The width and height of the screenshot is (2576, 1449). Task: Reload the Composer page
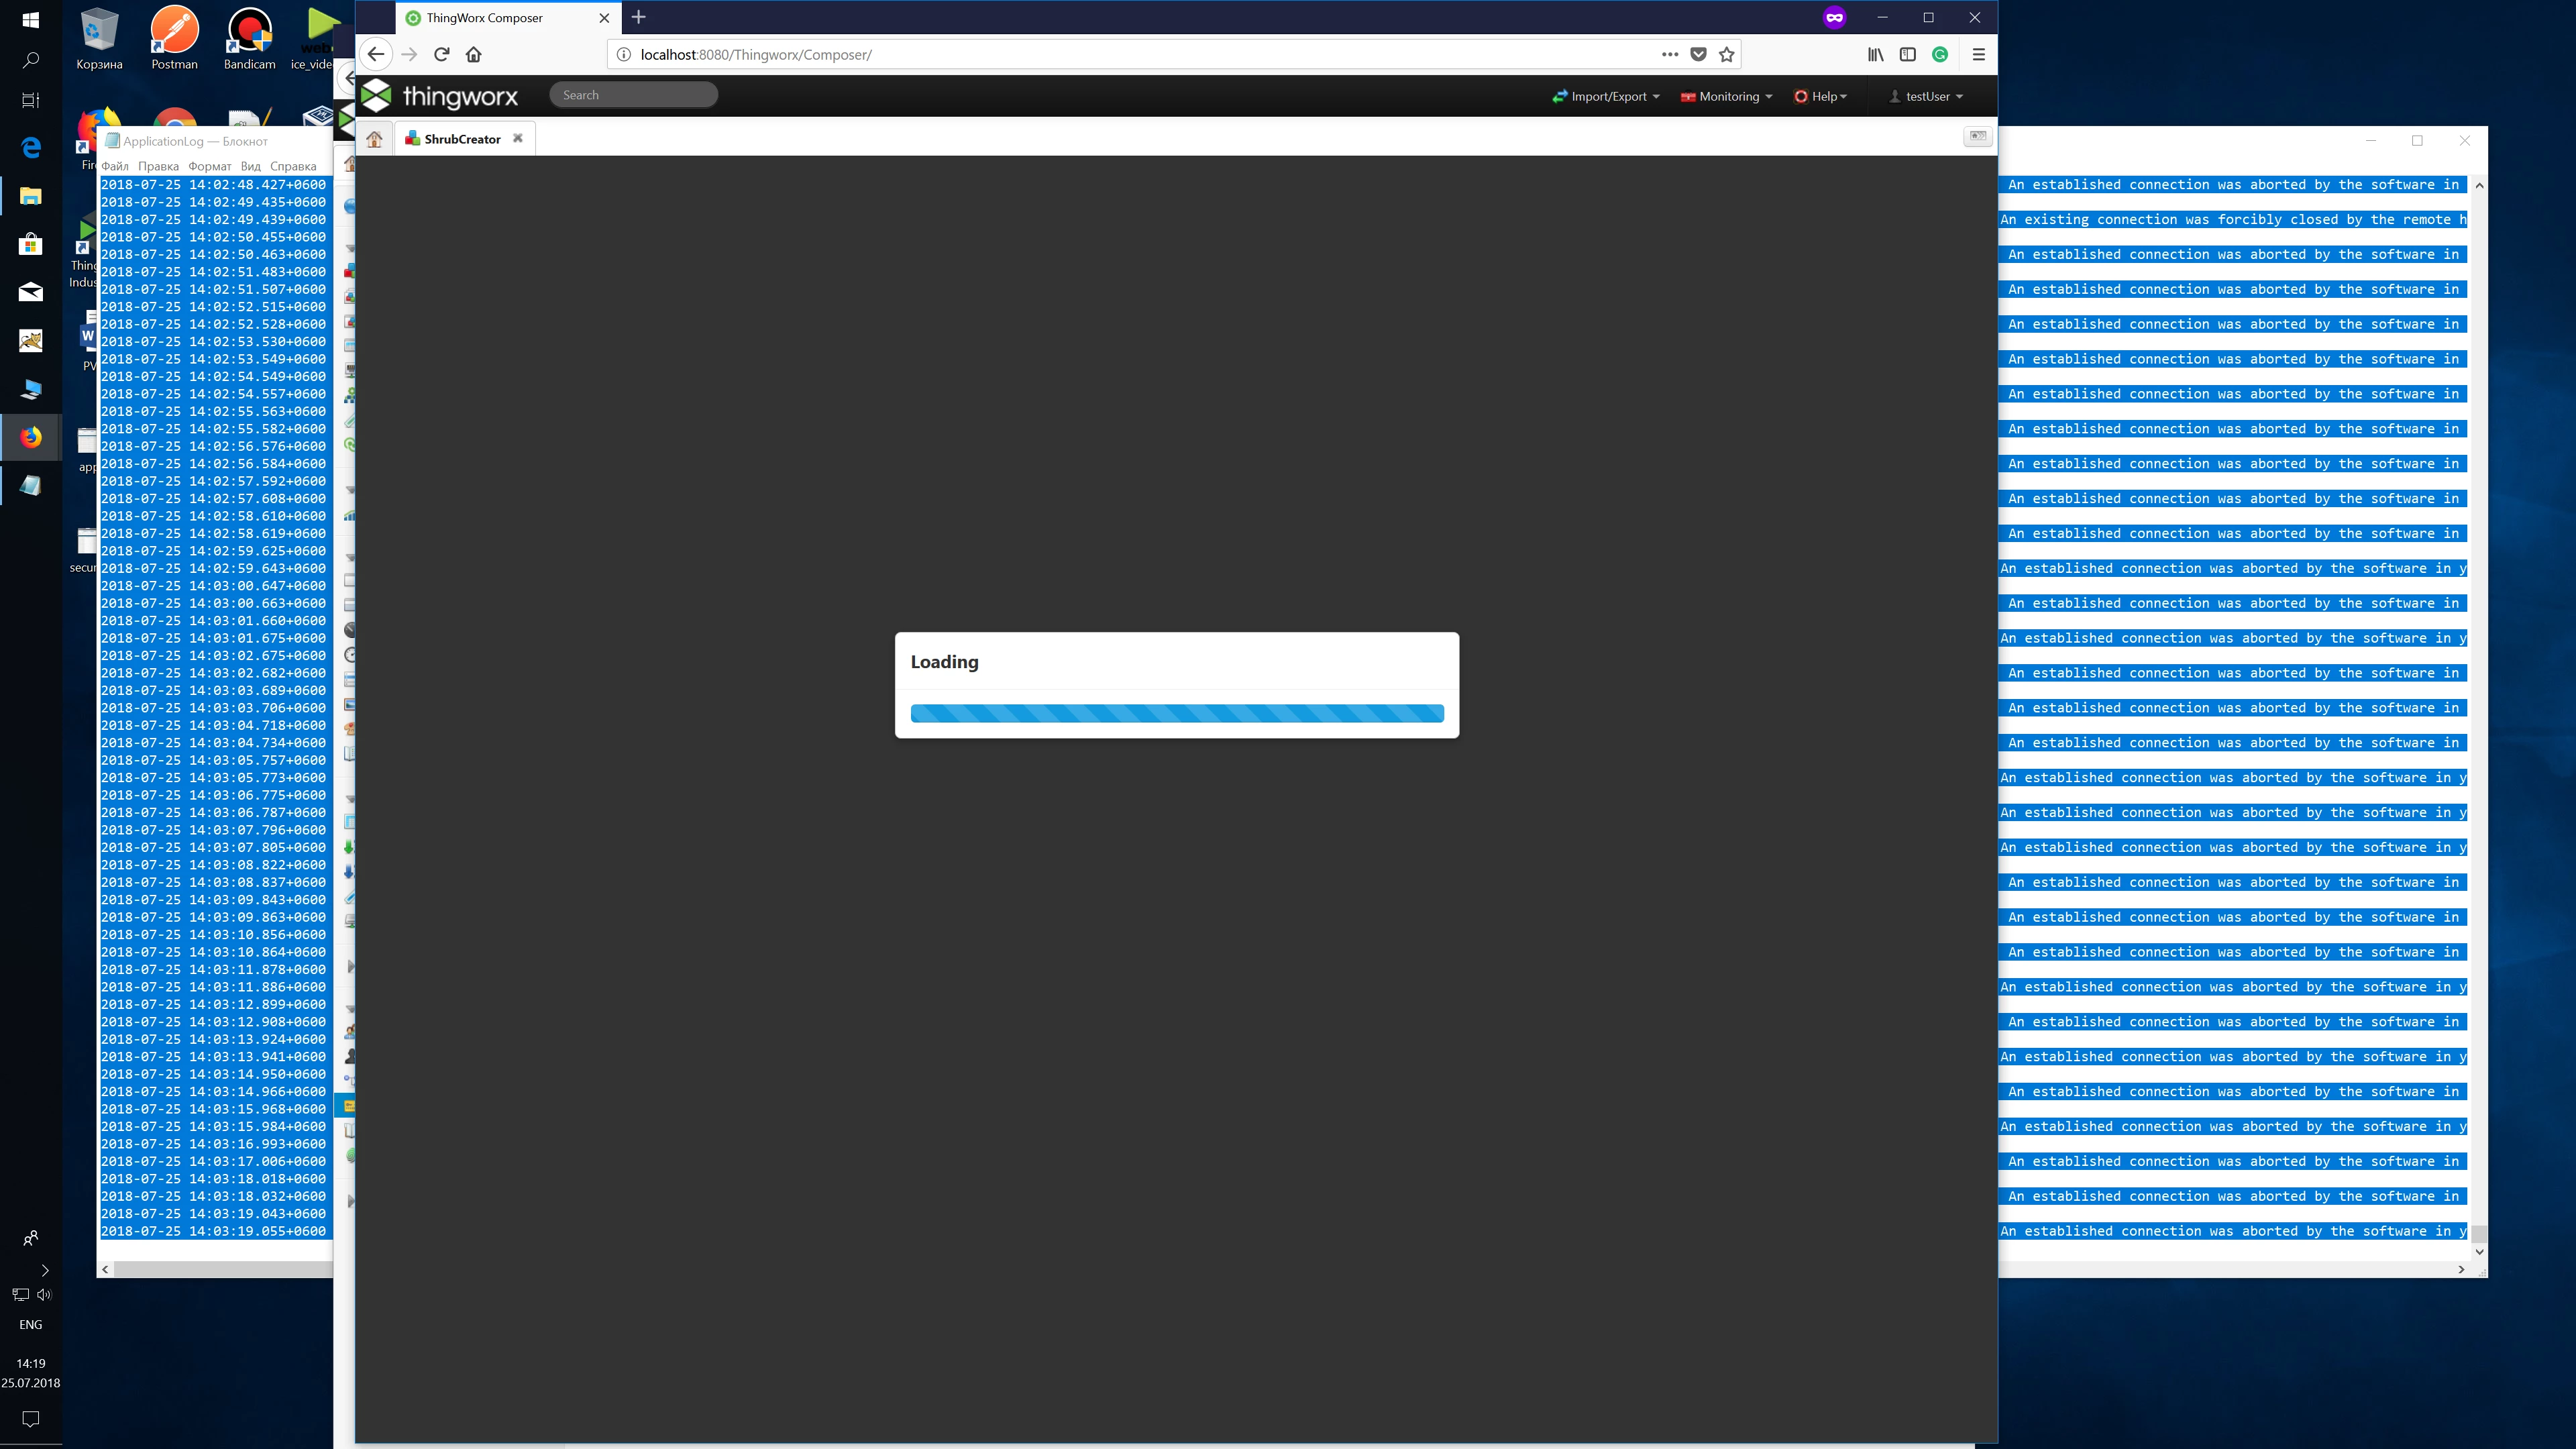coord(441,54)
